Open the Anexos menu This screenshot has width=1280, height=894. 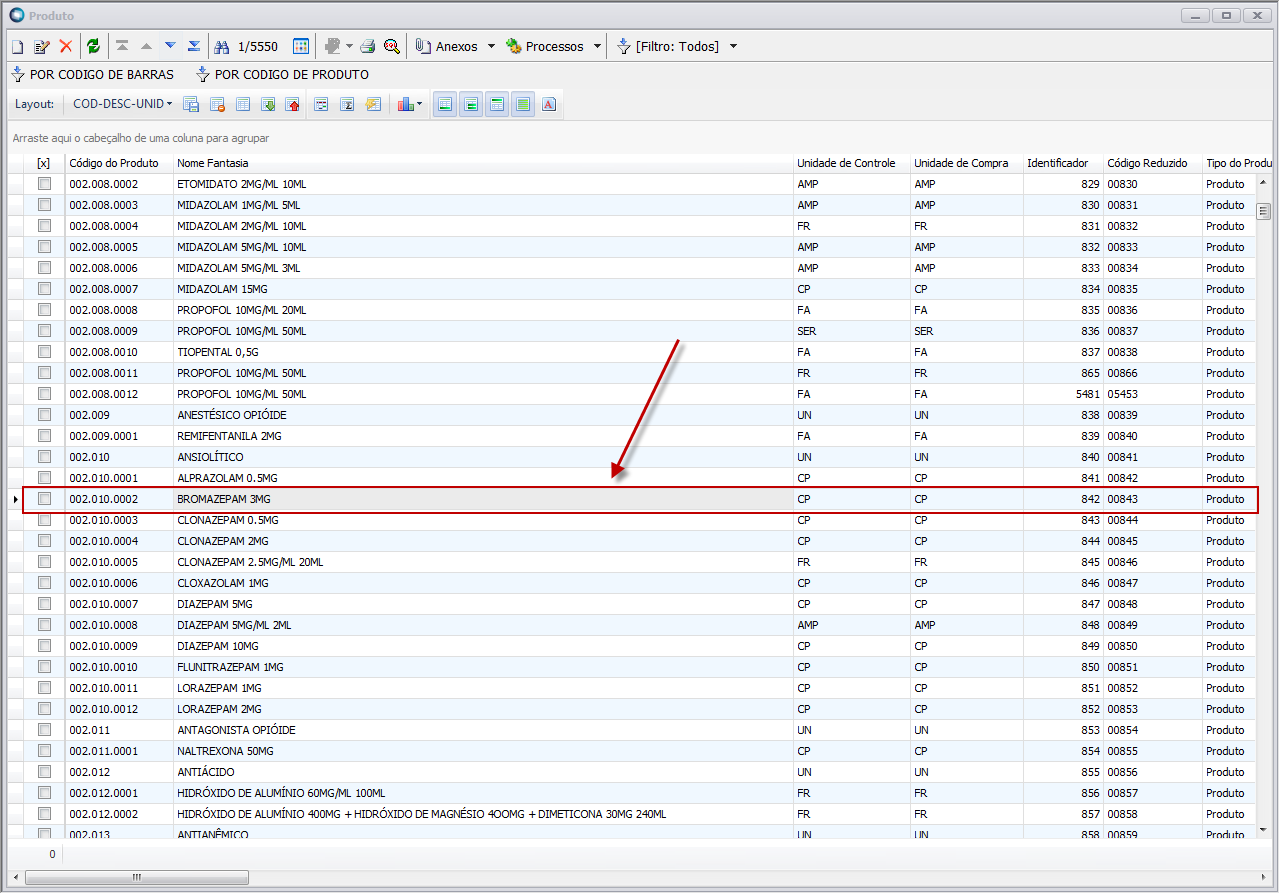447,46
